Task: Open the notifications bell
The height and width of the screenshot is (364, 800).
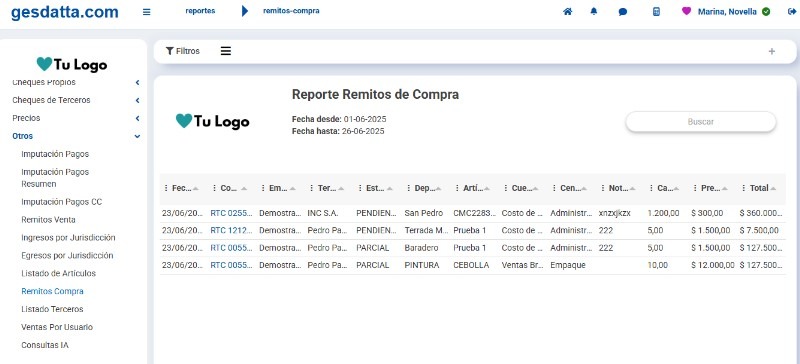Action: coord(594,11)
